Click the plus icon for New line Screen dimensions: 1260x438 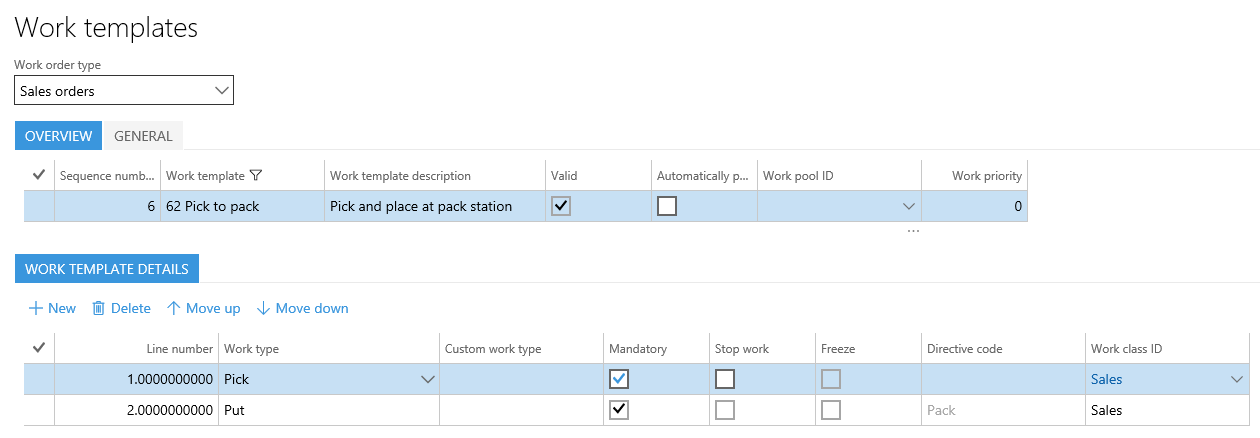(x=35, y=308)
